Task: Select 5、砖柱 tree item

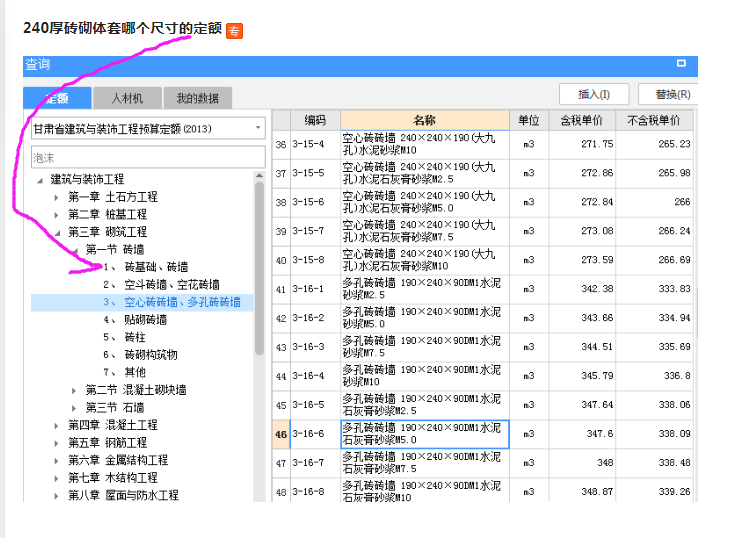Action: [x=124, y=338]
